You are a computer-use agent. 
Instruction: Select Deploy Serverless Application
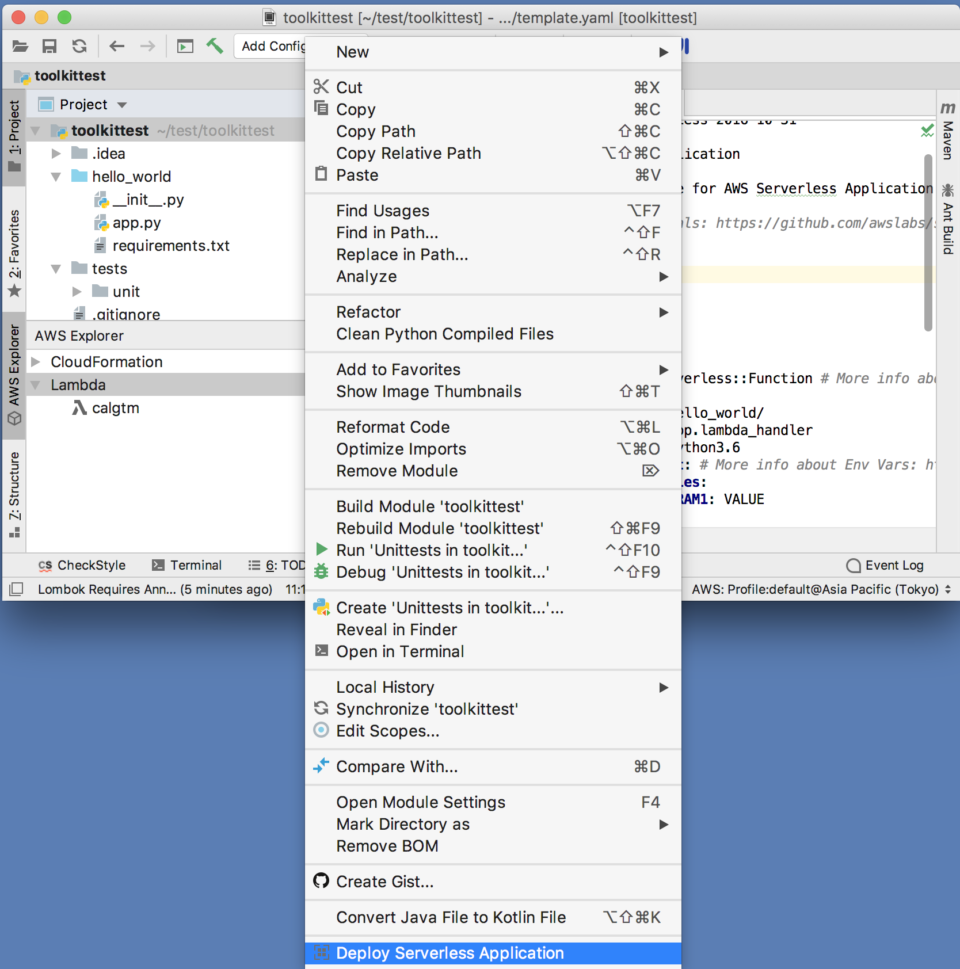493,953
